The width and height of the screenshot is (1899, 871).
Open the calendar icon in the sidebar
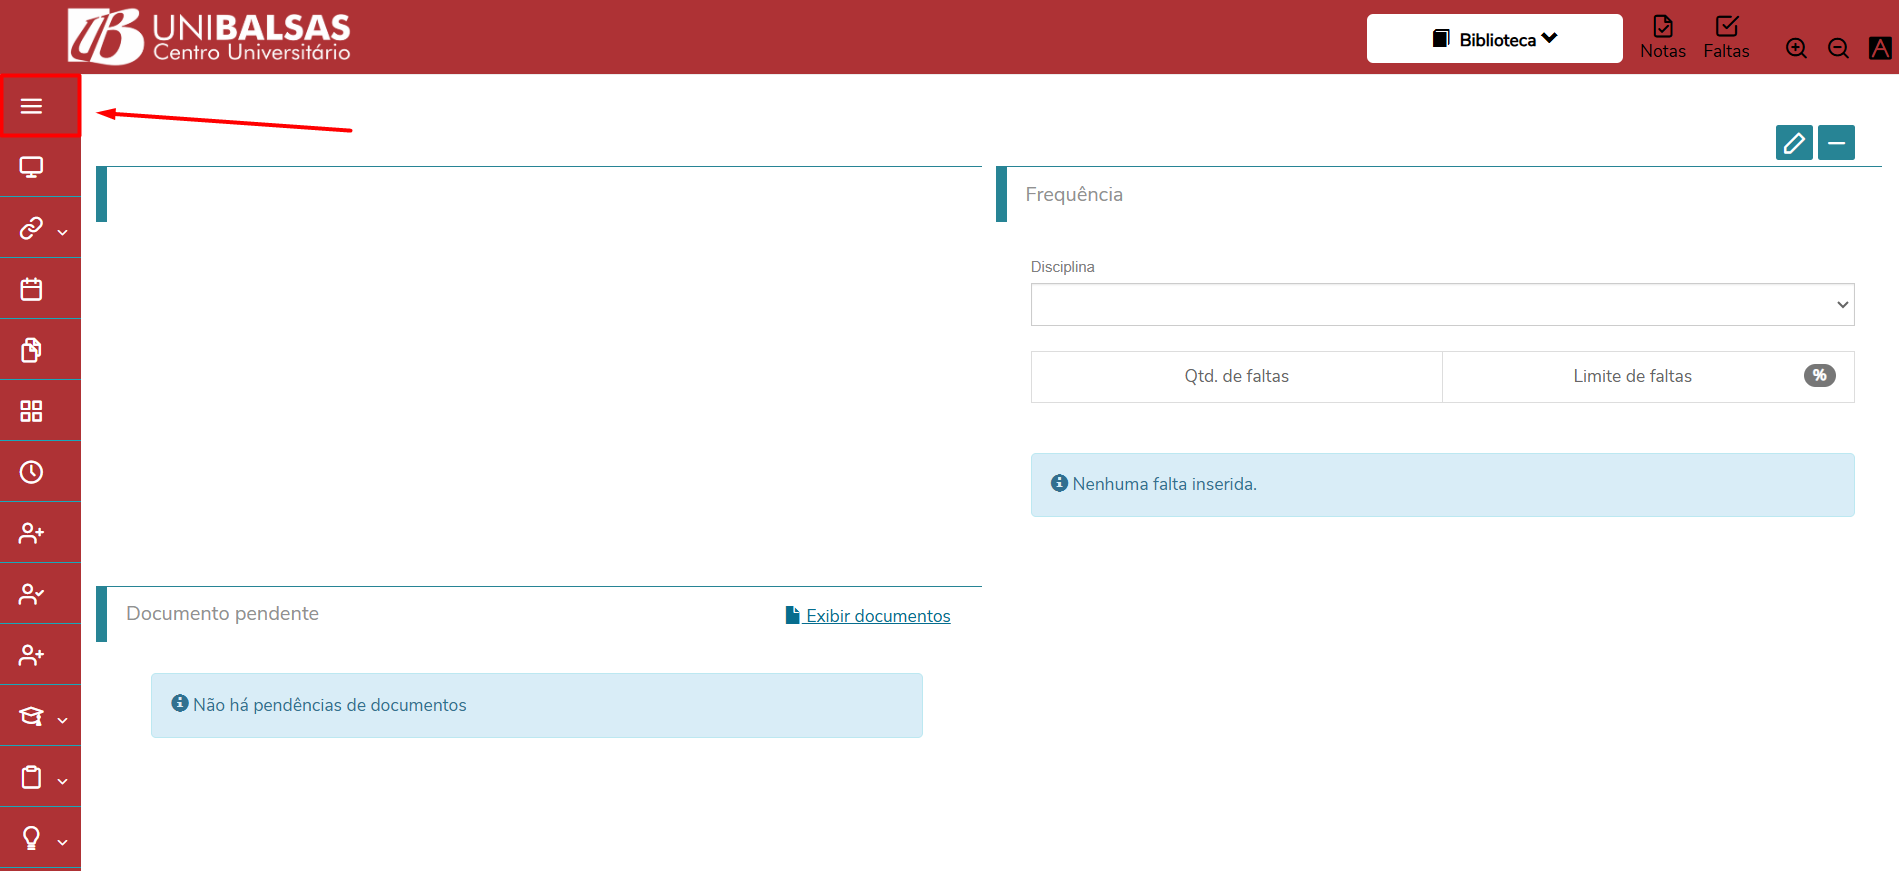[31, 289]
